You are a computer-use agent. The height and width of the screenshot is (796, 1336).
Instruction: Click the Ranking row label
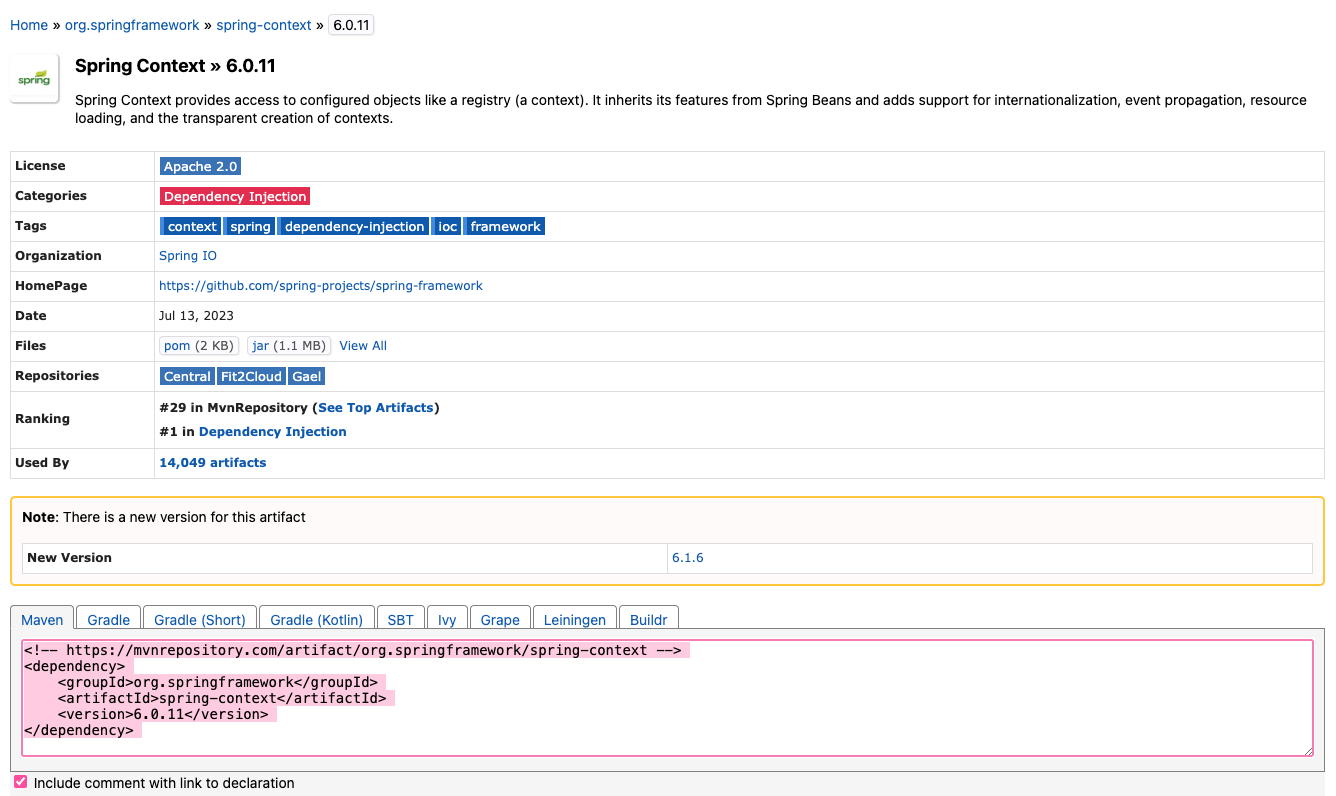coord(42,419)
